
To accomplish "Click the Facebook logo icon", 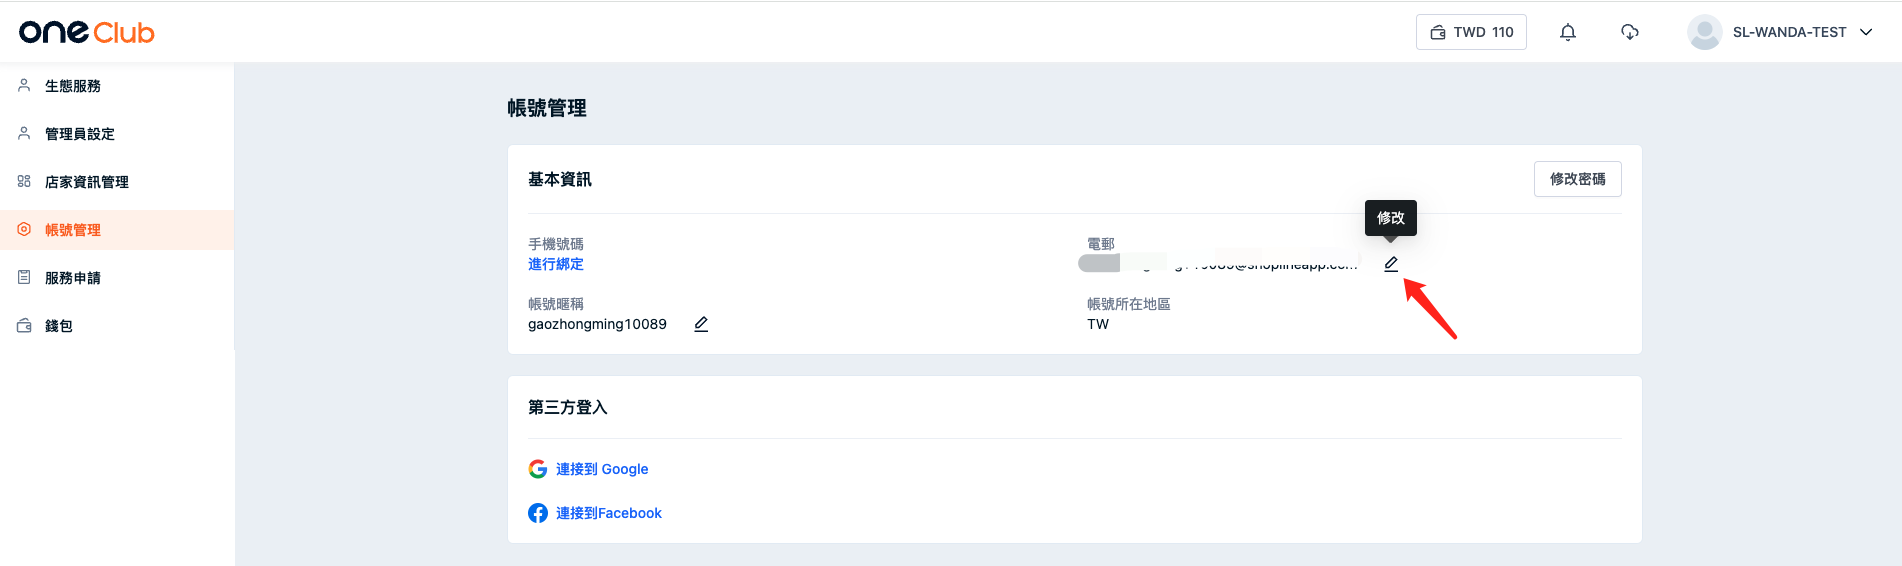I will pos(538,513).
